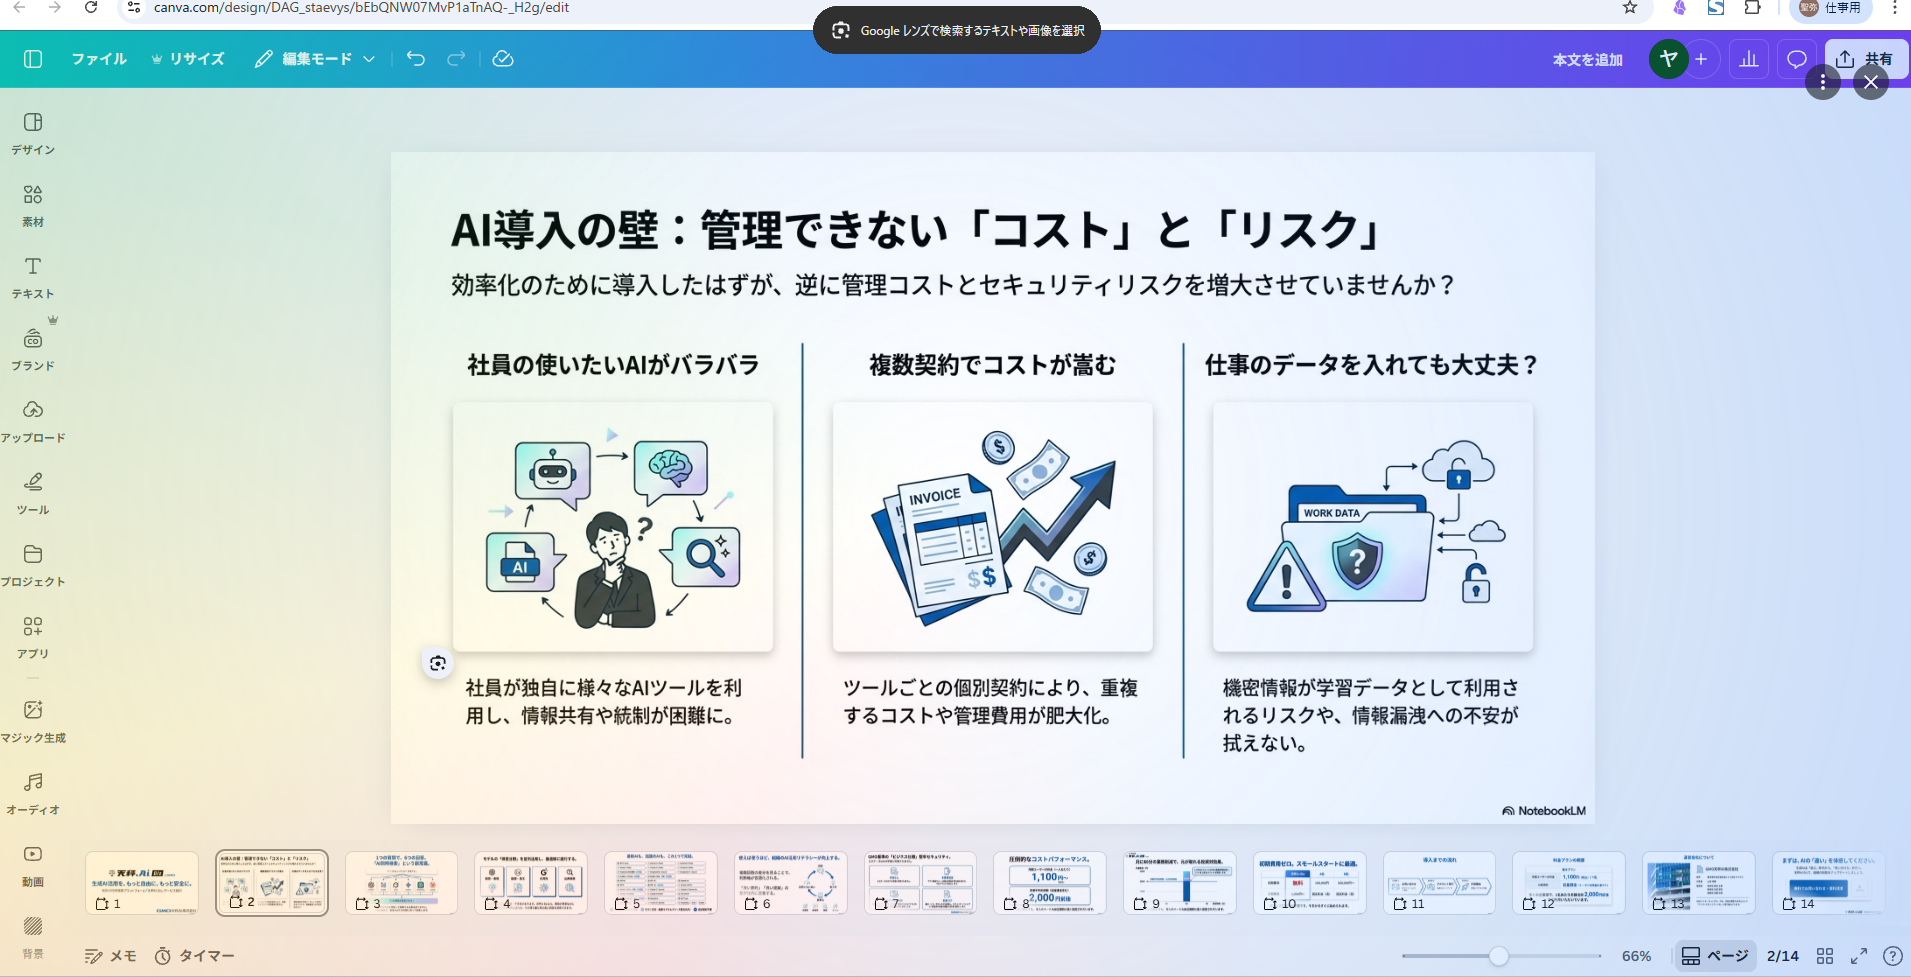The height and width of the screenshot is (977, 1911).
Task: Open the 素材 (Elements) panel
Action: point(32,203)
